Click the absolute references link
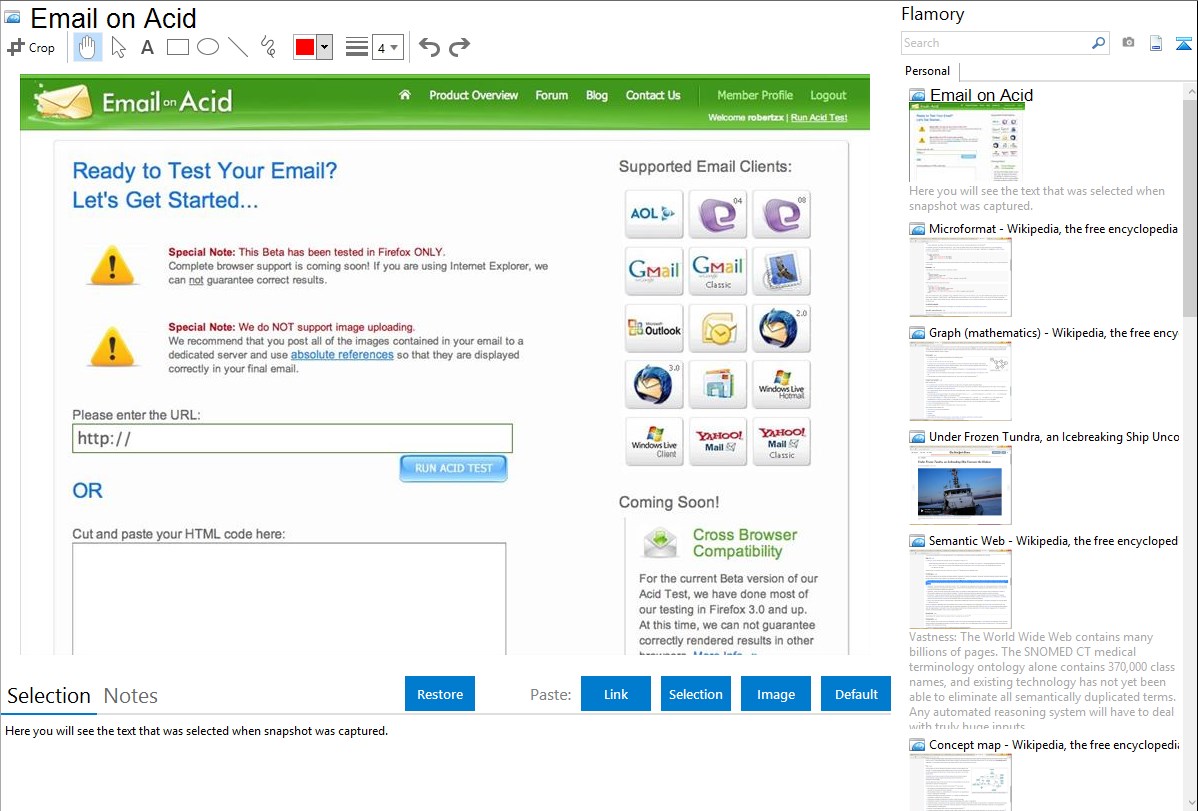 point(342,355)
